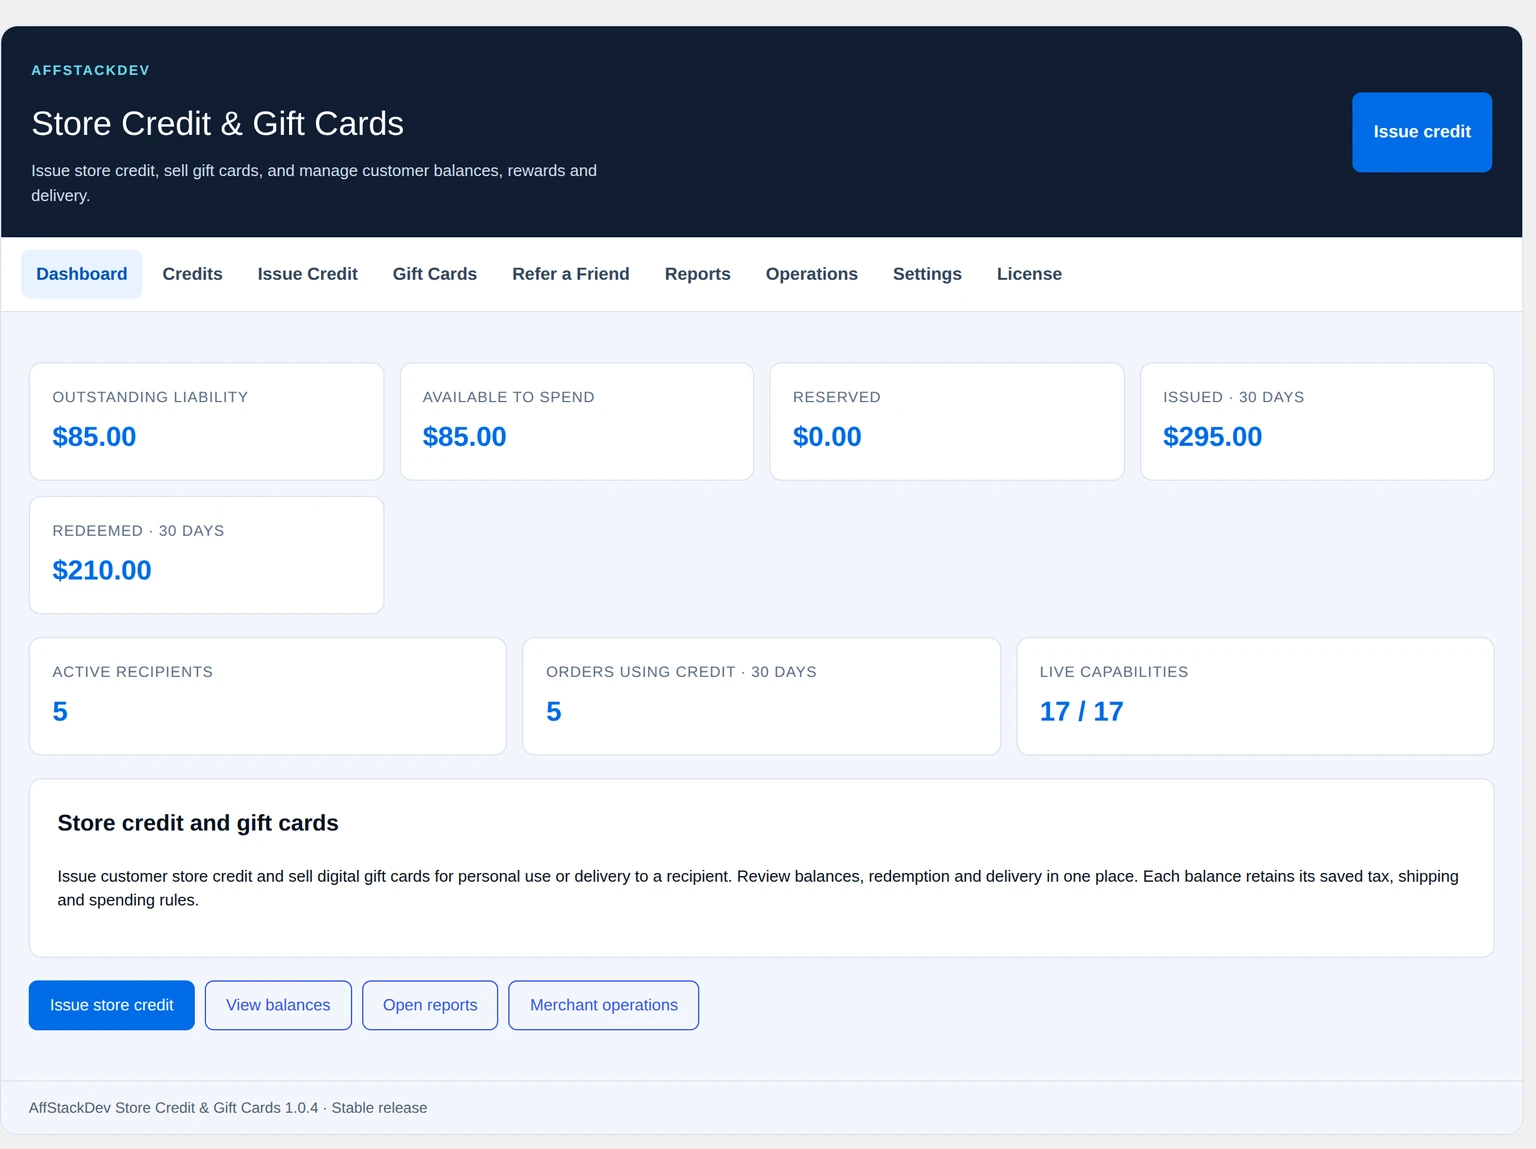Click the Available to Spend $85.00 value
Image resolution: width=1536 pixels, height=1149 pixels.
pos(464,437)
